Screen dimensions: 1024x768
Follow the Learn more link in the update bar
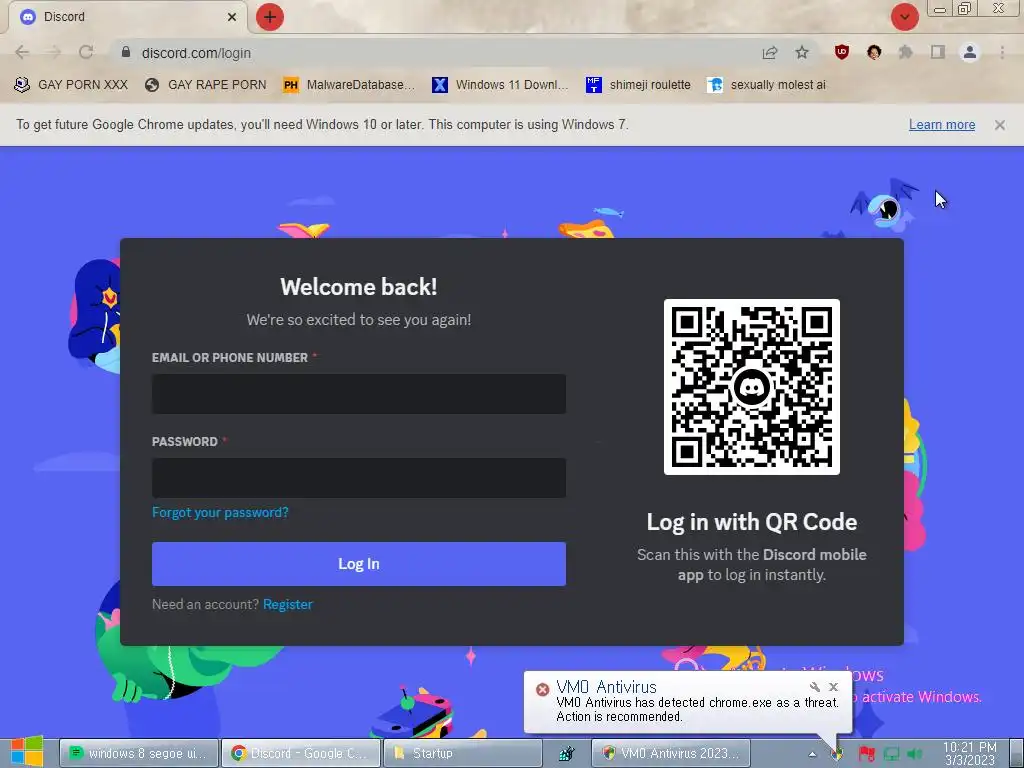(942, 125)
